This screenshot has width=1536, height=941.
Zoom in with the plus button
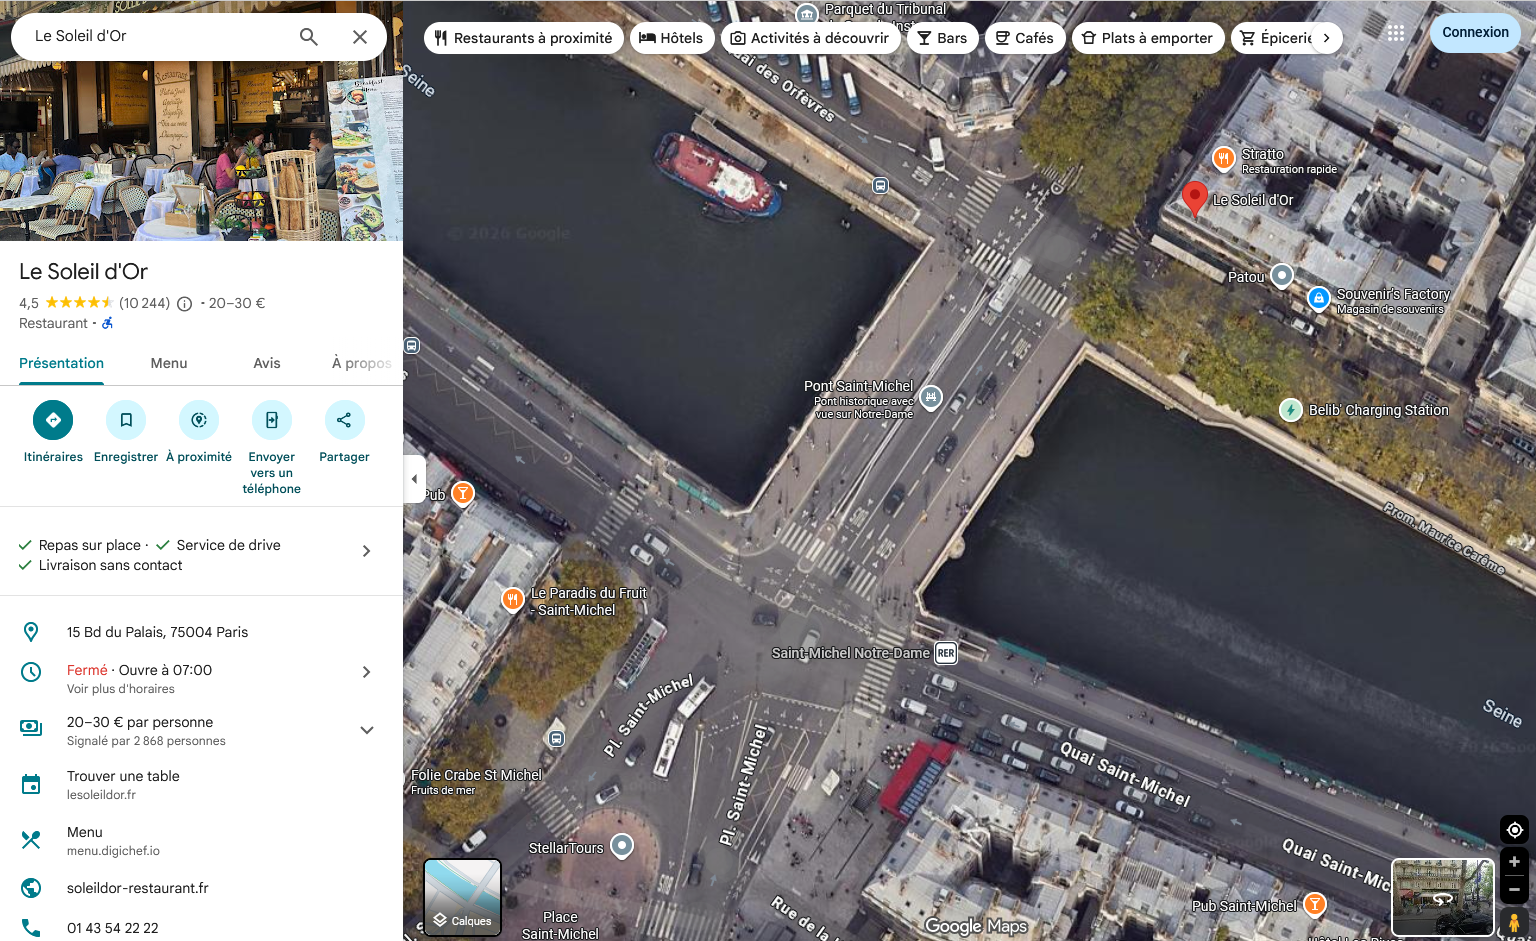[x=1514, y=862]
